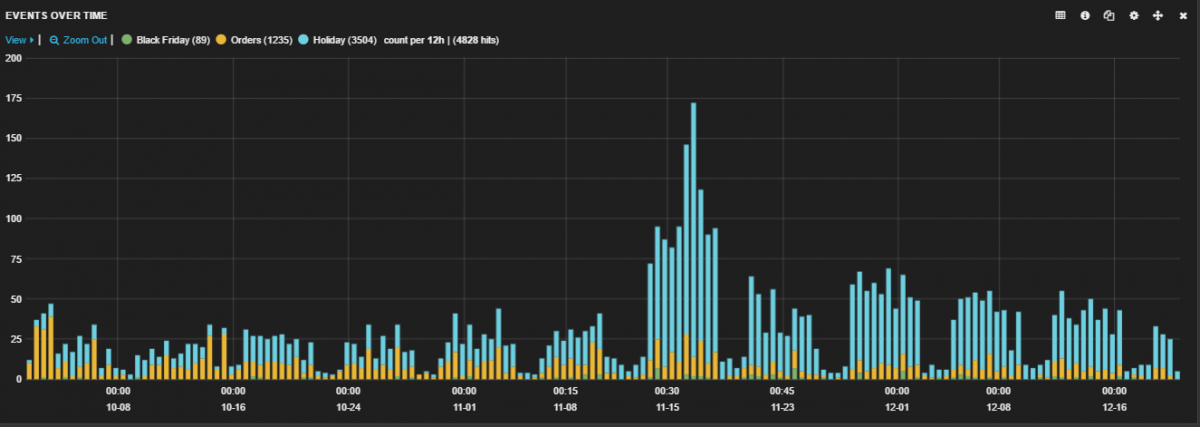The image size is (1200, 427).
Task: Click the green Black Friday color dot
Action: pyautogui.click(x=126, y=40)
